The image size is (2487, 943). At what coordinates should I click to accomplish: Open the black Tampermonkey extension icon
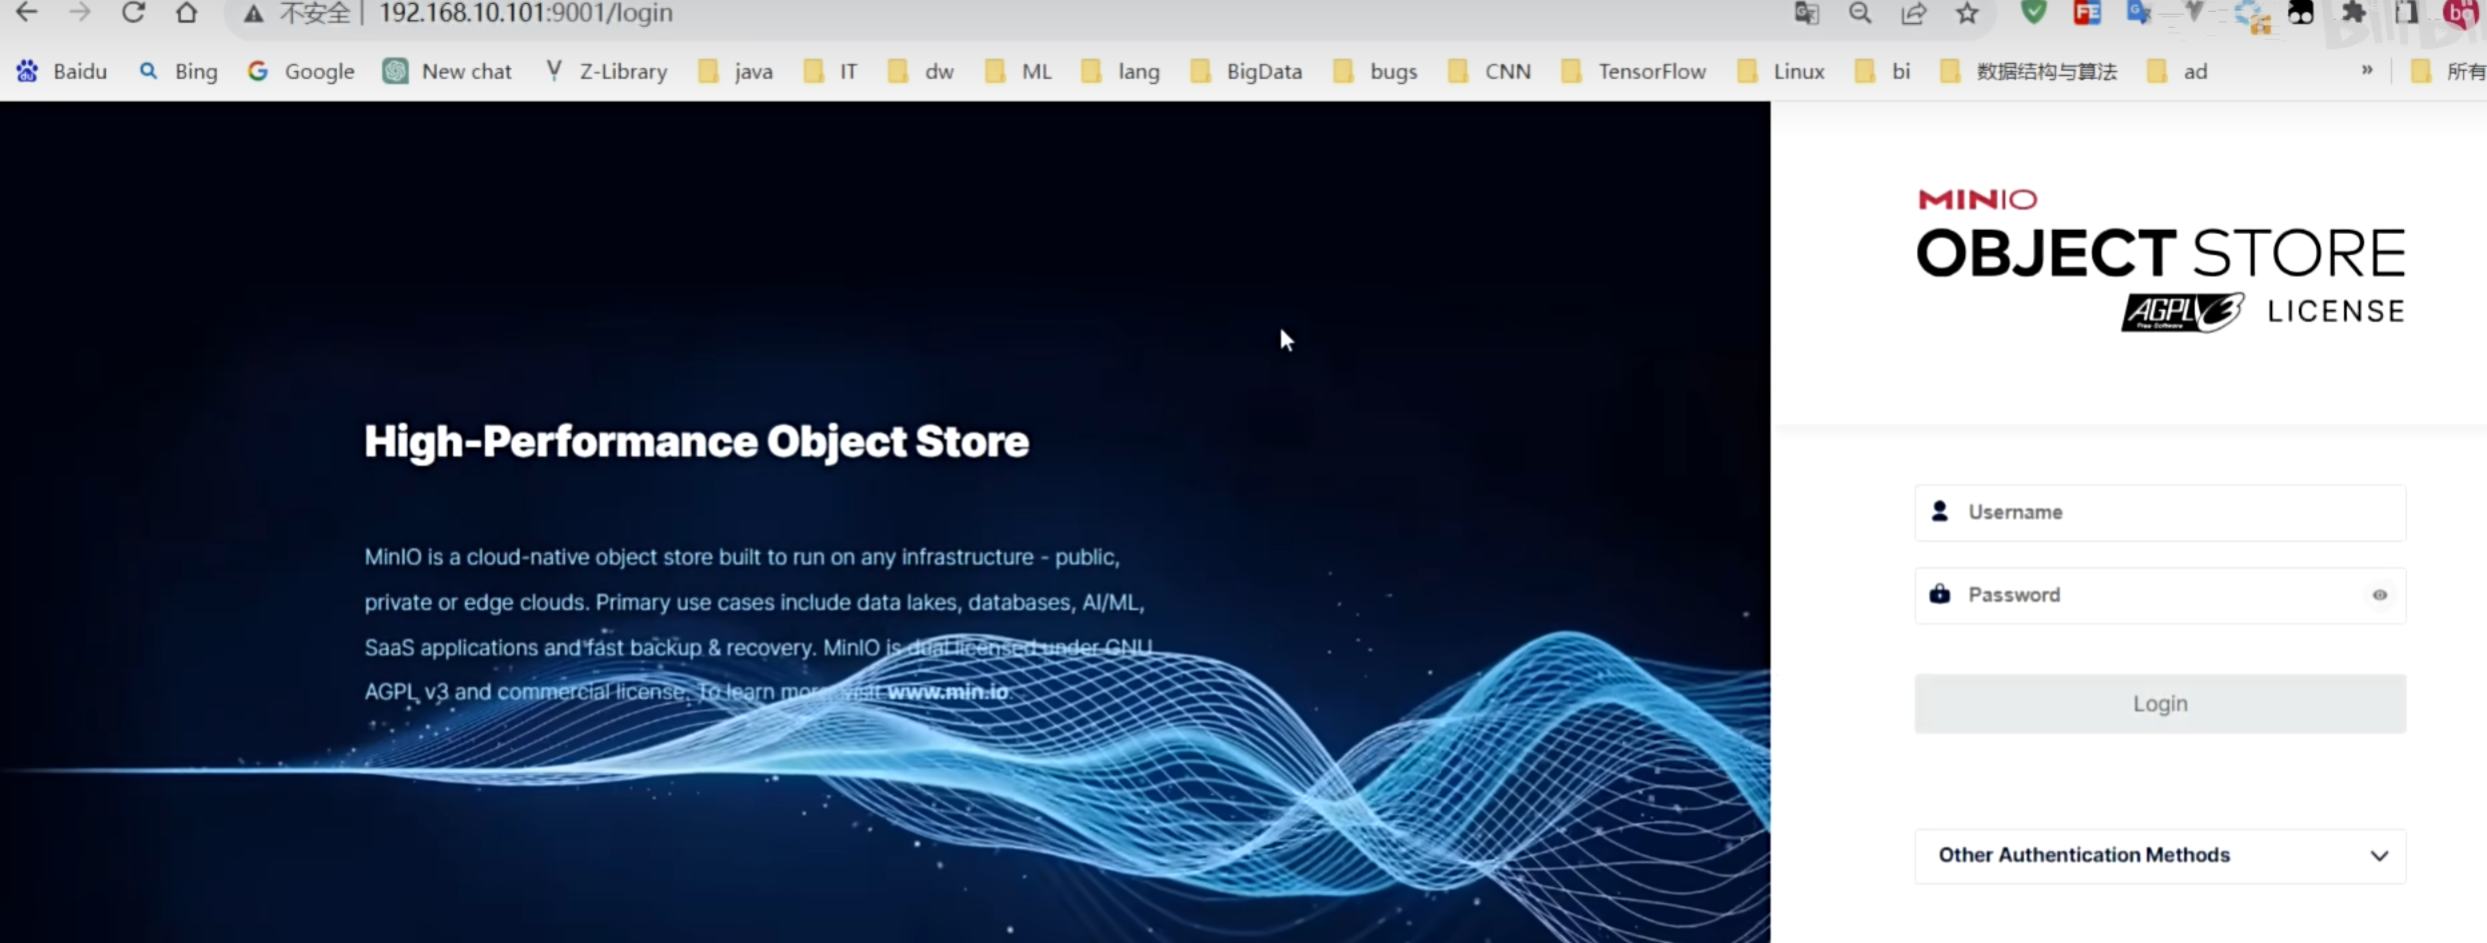tap(2301, 12)
